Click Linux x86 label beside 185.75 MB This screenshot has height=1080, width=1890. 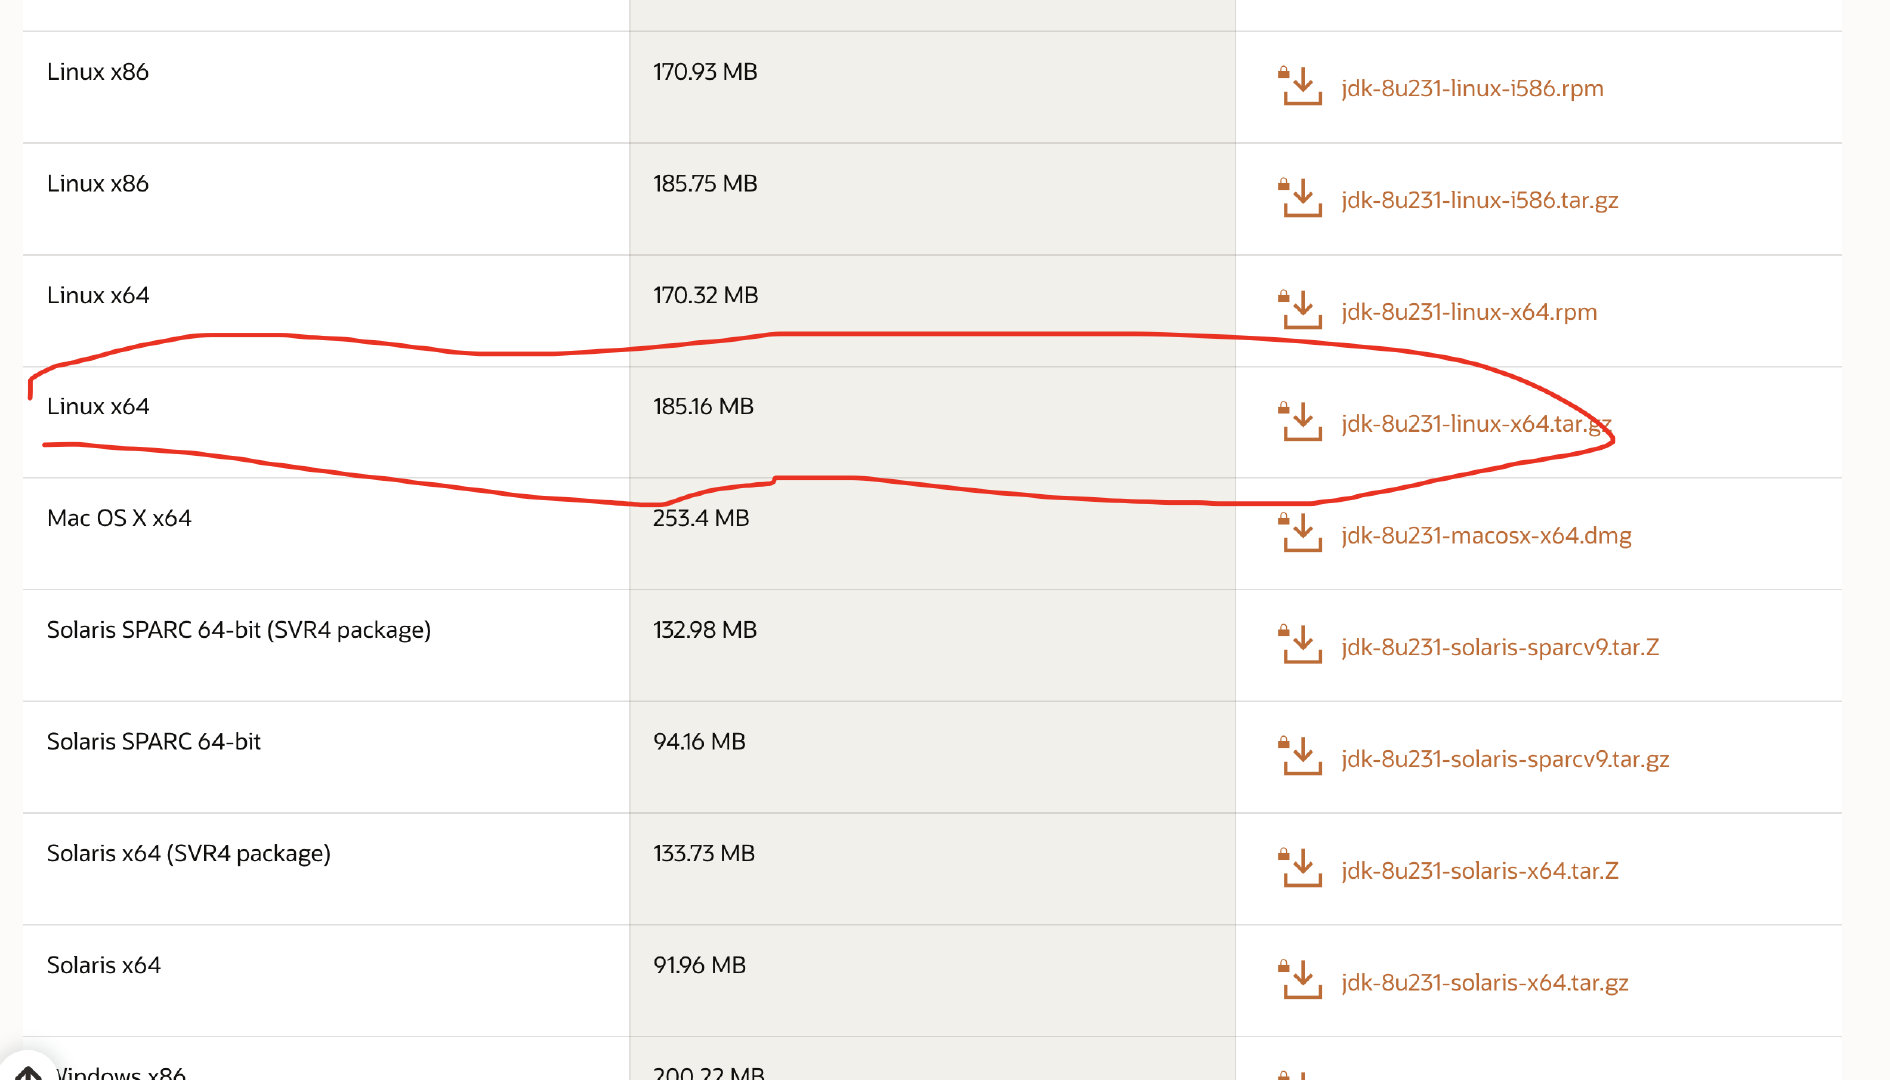pos(98,184)
